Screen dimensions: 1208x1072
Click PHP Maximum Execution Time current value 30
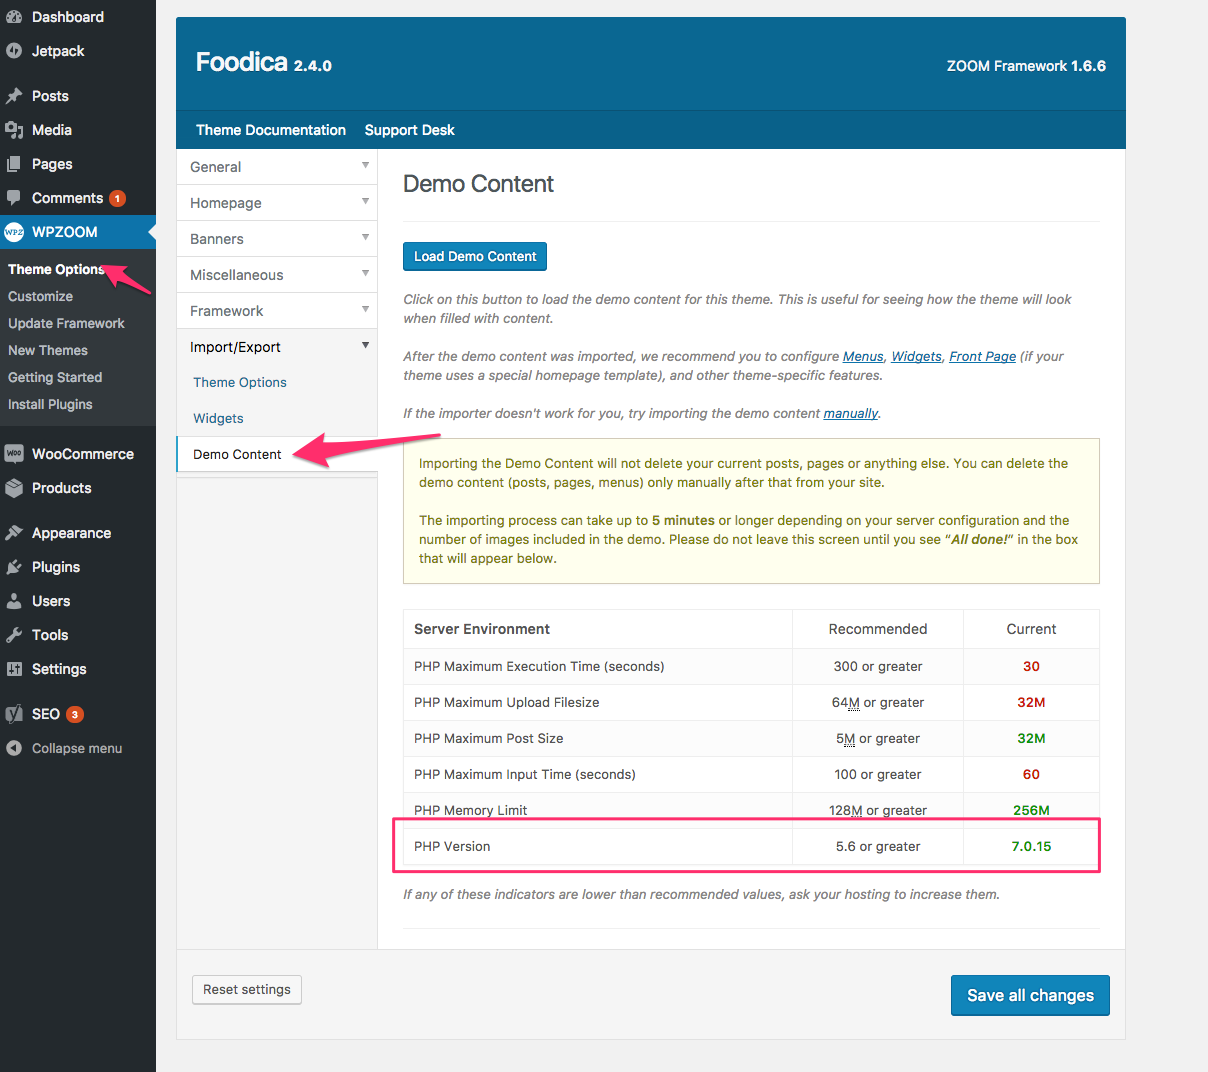pyautogui.click(x=1031, y=666)
